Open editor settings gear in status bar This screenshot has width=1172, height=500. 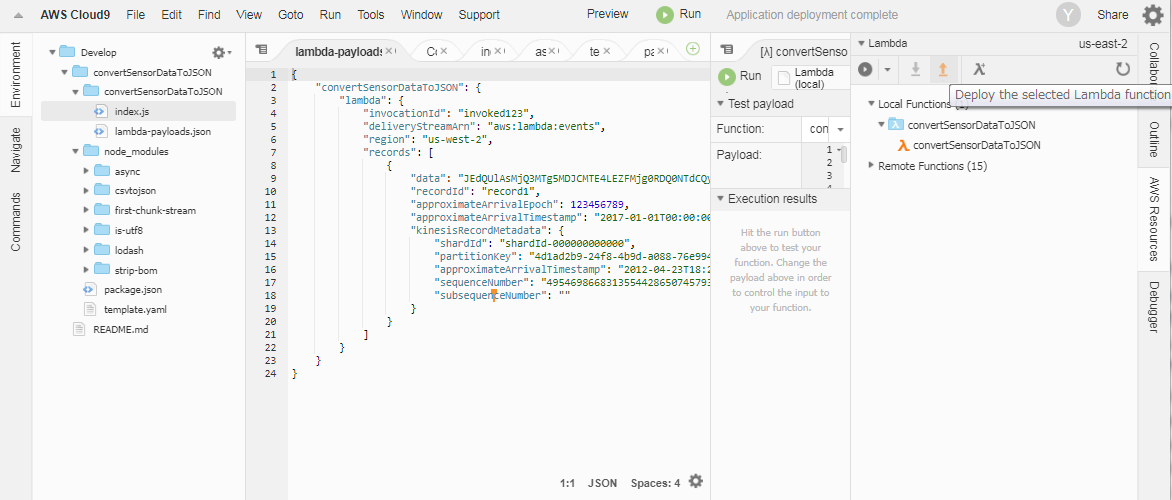696,481
